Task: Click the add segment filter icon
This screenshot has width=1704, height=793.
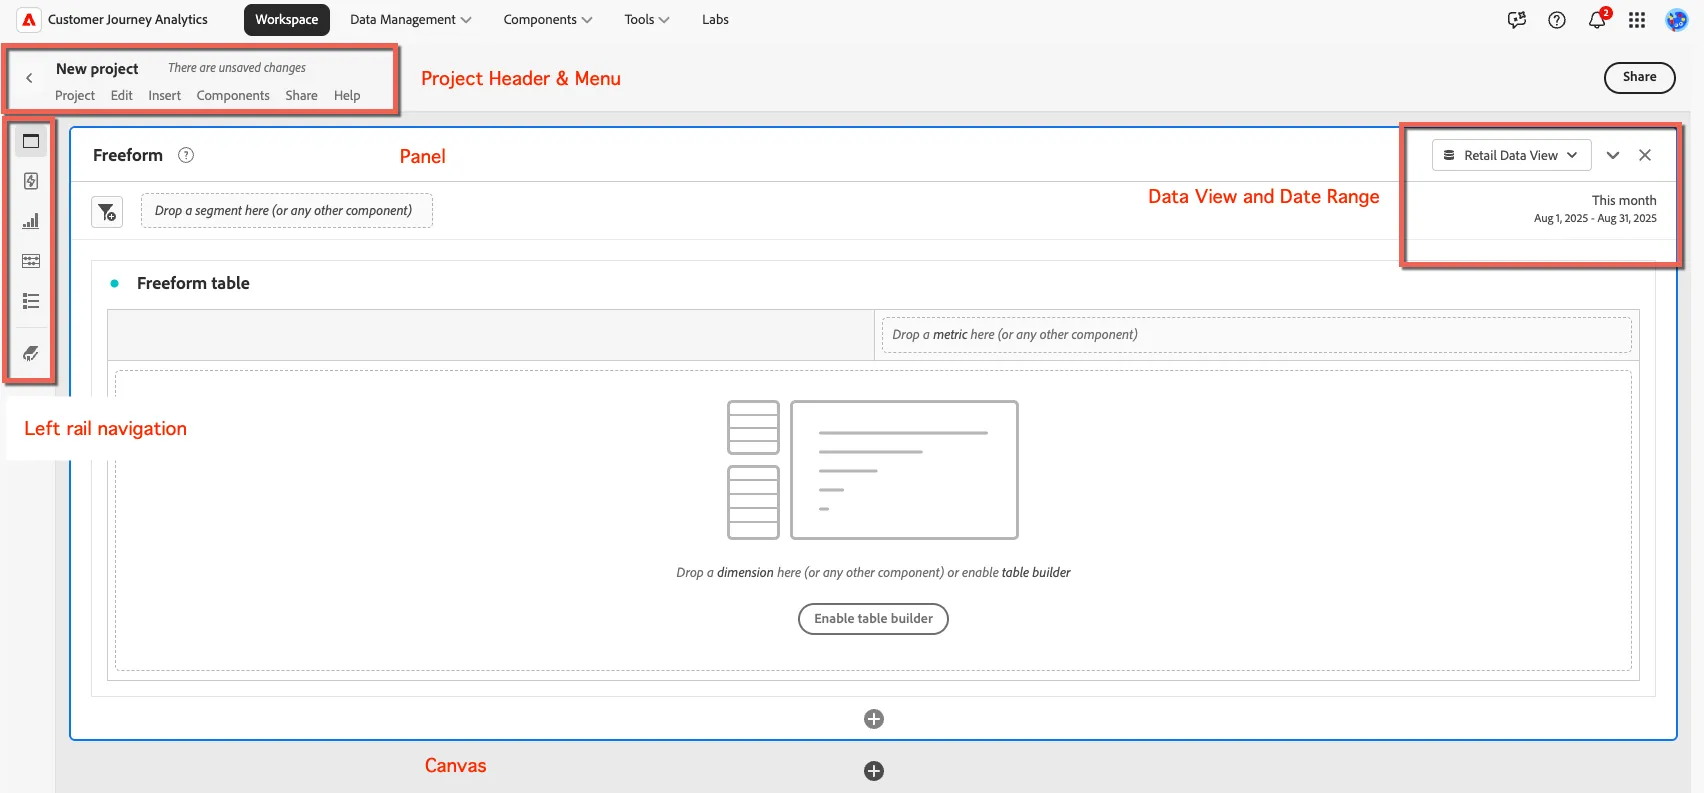Action: pyautogui.click(x=107, y=211)
